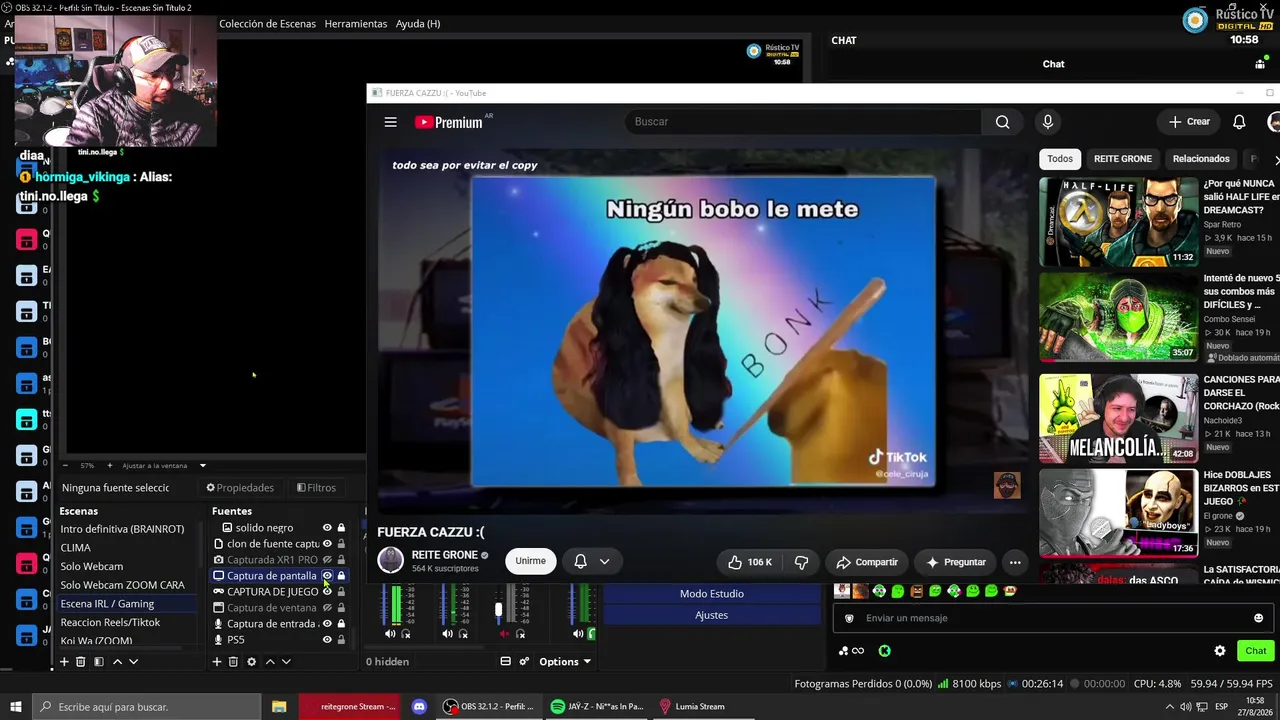Move the selected scene down

pyautogui.click(x=133, y=662)
